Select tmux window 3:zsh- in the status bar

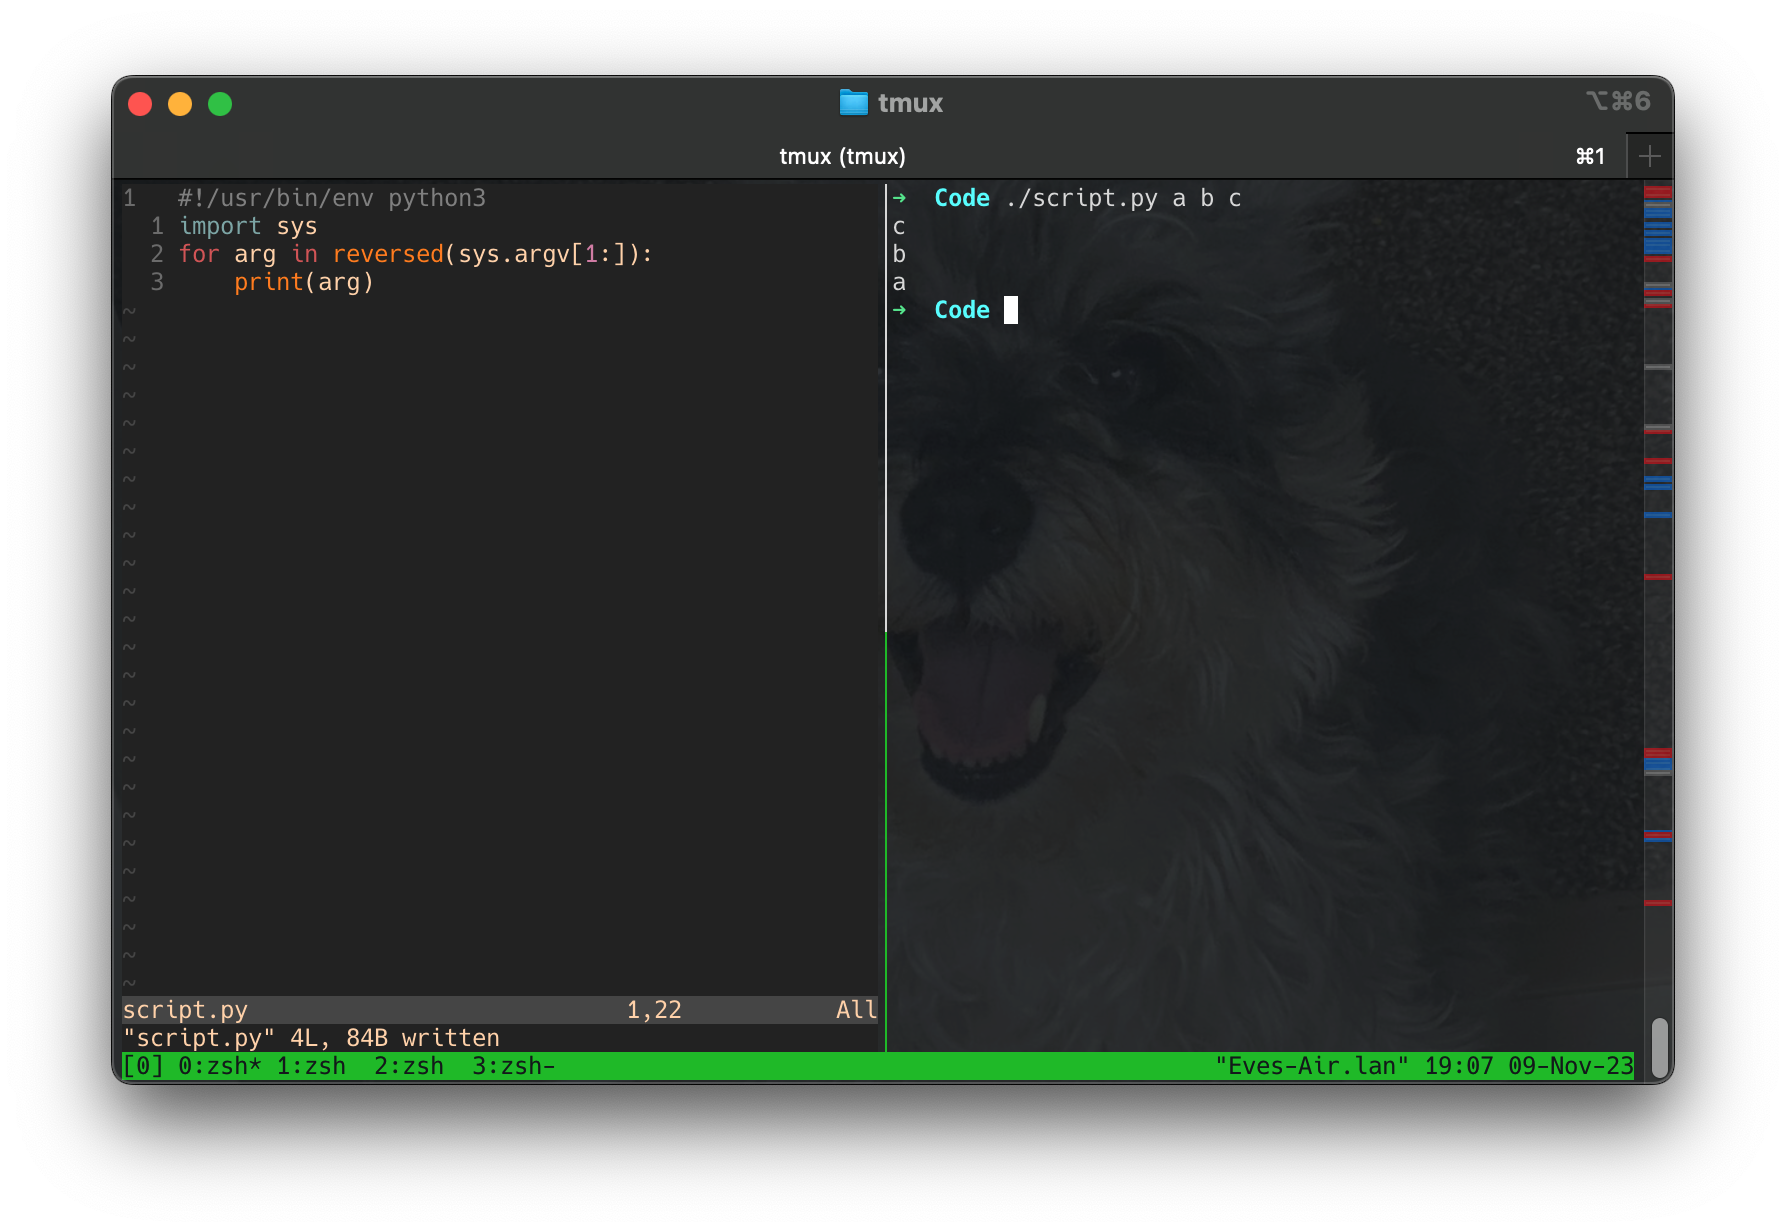coord(512,1066)
